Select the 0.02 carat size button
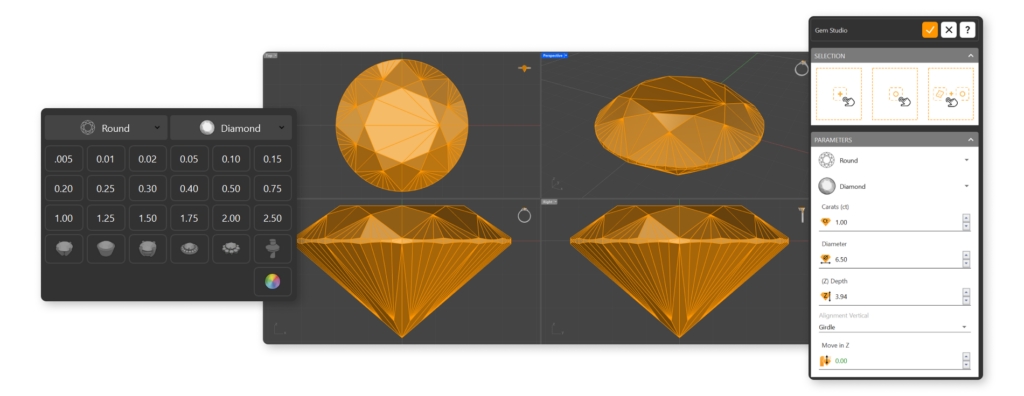Screen dimensions: 1024x396 (x=148, y=159)
